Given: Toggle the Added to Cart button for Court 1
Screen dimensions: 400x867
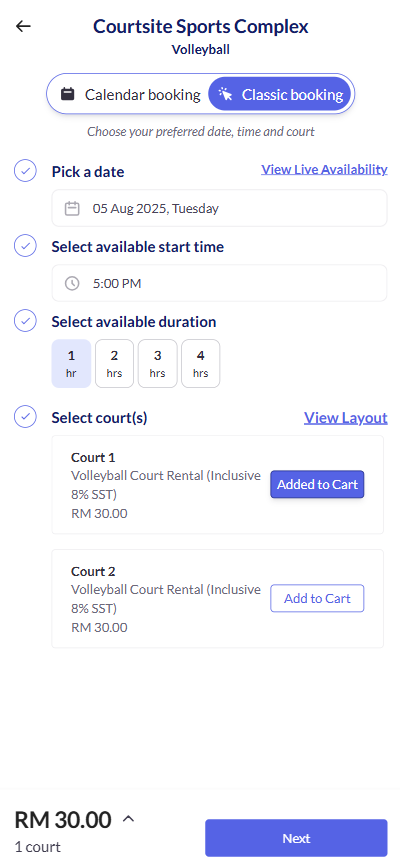Looking at the screenshot, I should [x=317, y=484].
